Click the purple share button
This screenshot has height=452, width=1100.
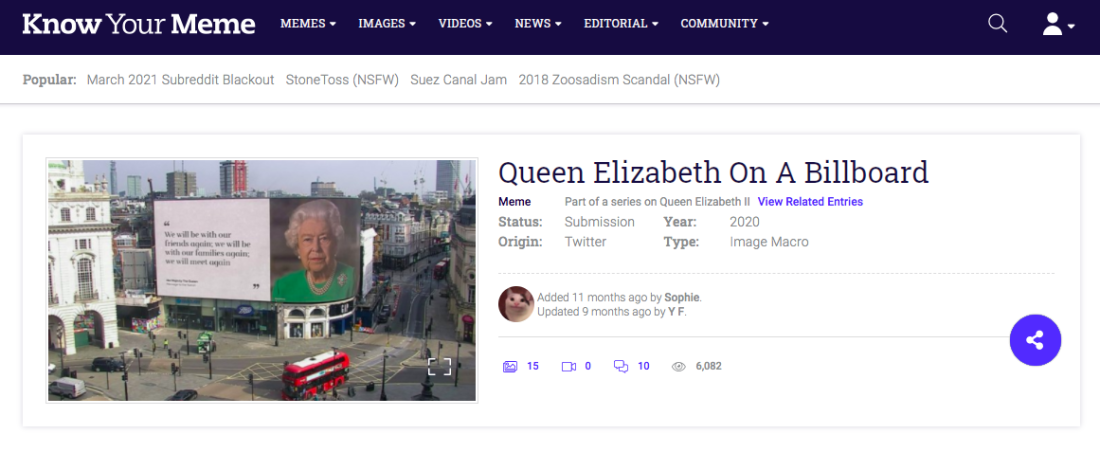(x=1035, y=340)
